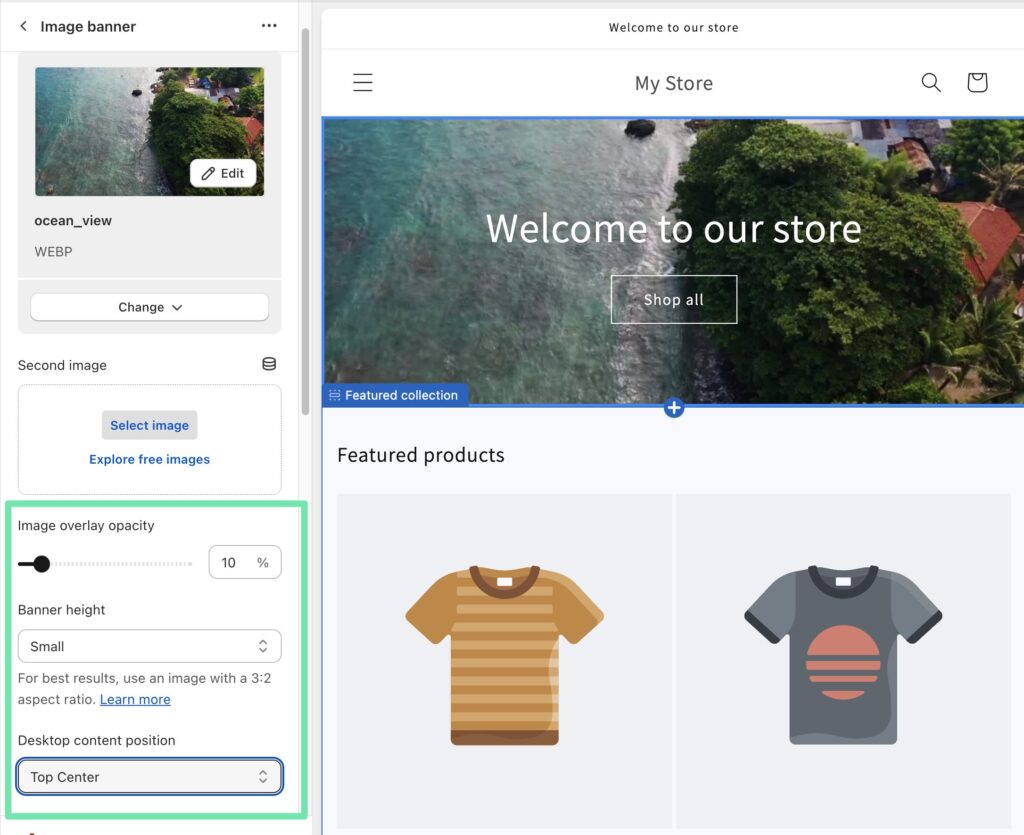The width and height of the screenshot is (1024, 835).
Task: Open the Change image dropdown
Action: 150,307
